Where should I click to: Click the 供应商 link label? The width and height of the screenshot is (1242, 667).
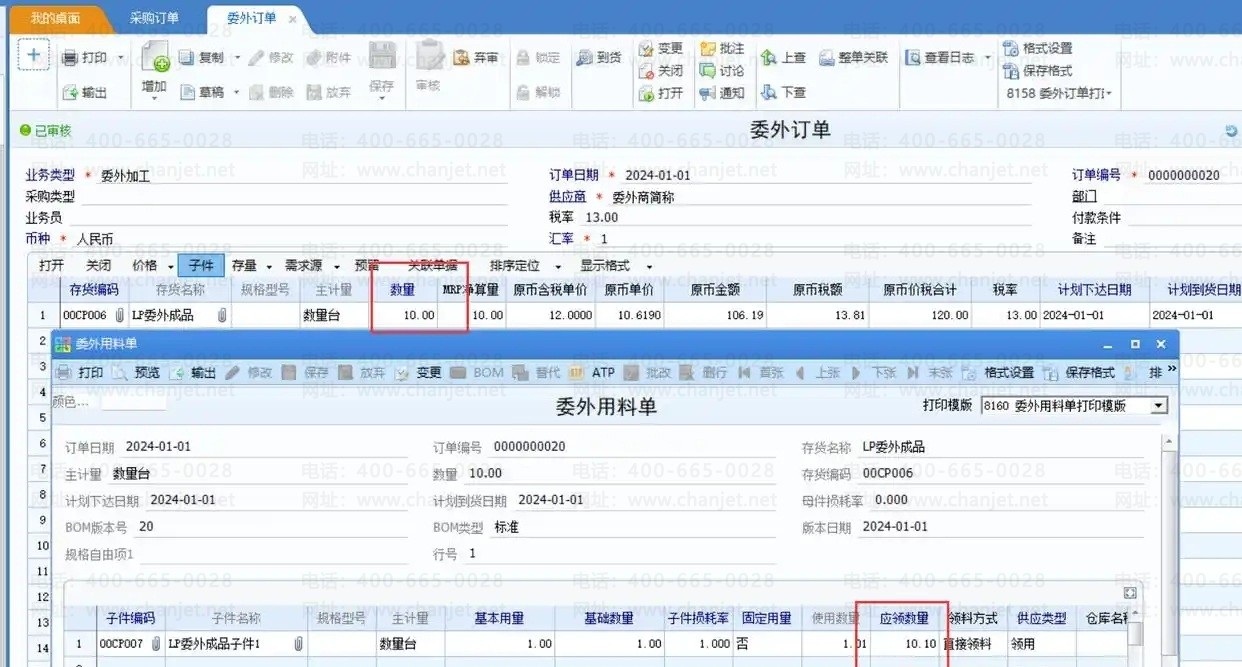(x=567, y=197)
